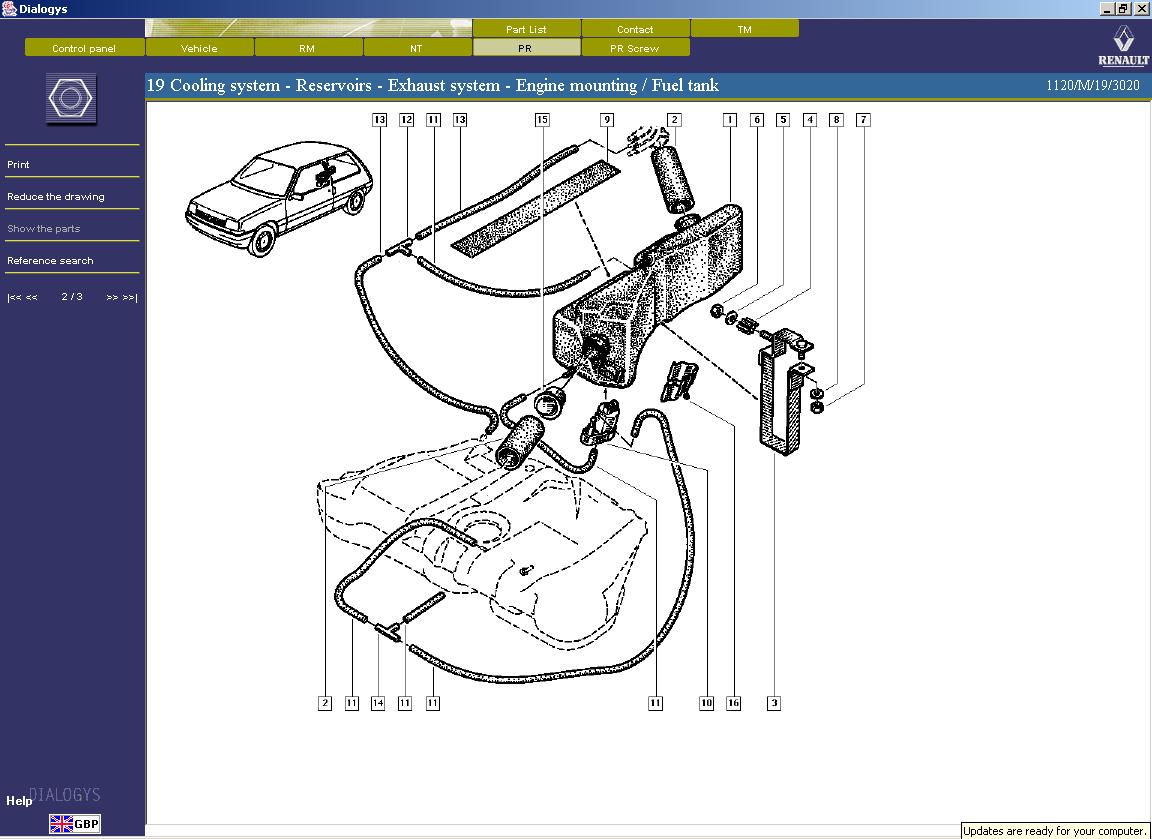Screen dimensions: 1152x839
Task: Select callout 8 in the diagram
Action: click(x=836, y=120)
